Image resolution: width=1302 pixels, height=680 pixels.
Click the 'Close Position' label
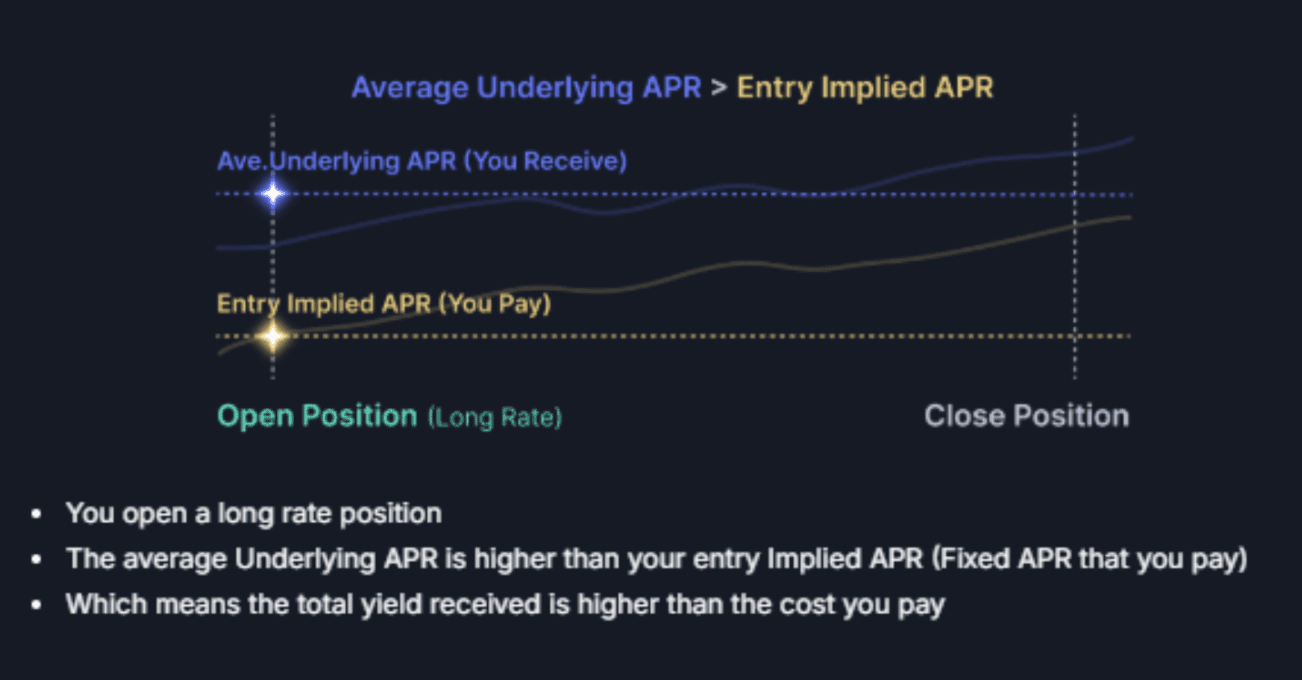1026,416
